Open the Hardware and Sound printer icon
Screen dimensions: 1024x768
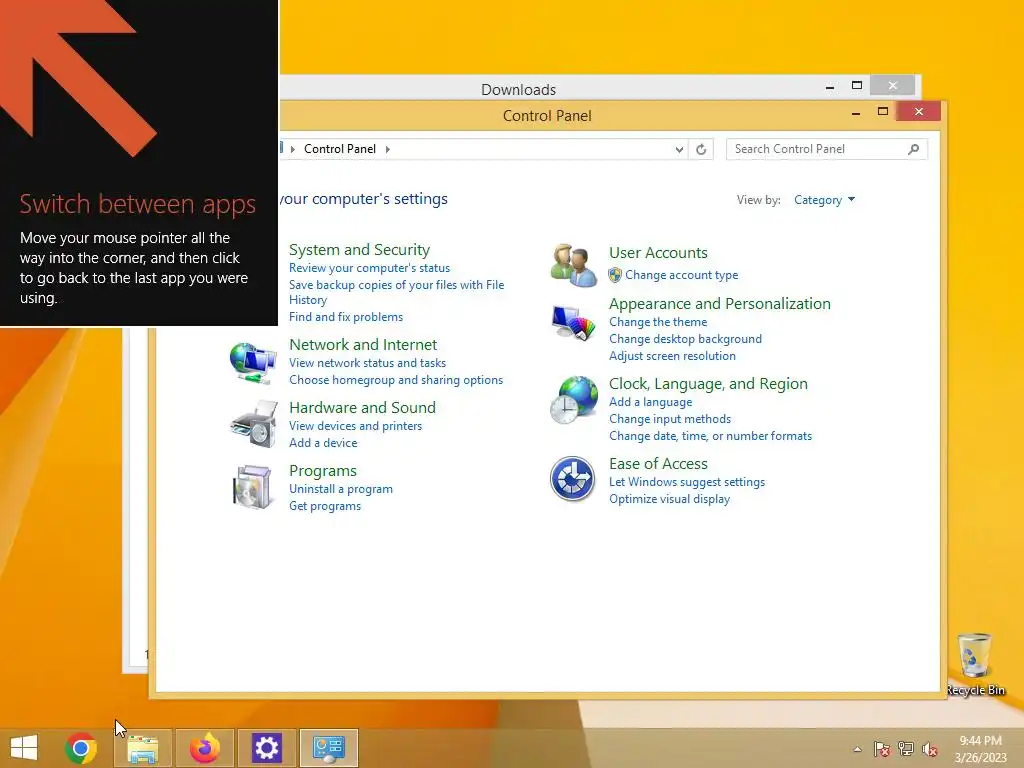pyautogui.click(x=254, y=424)
